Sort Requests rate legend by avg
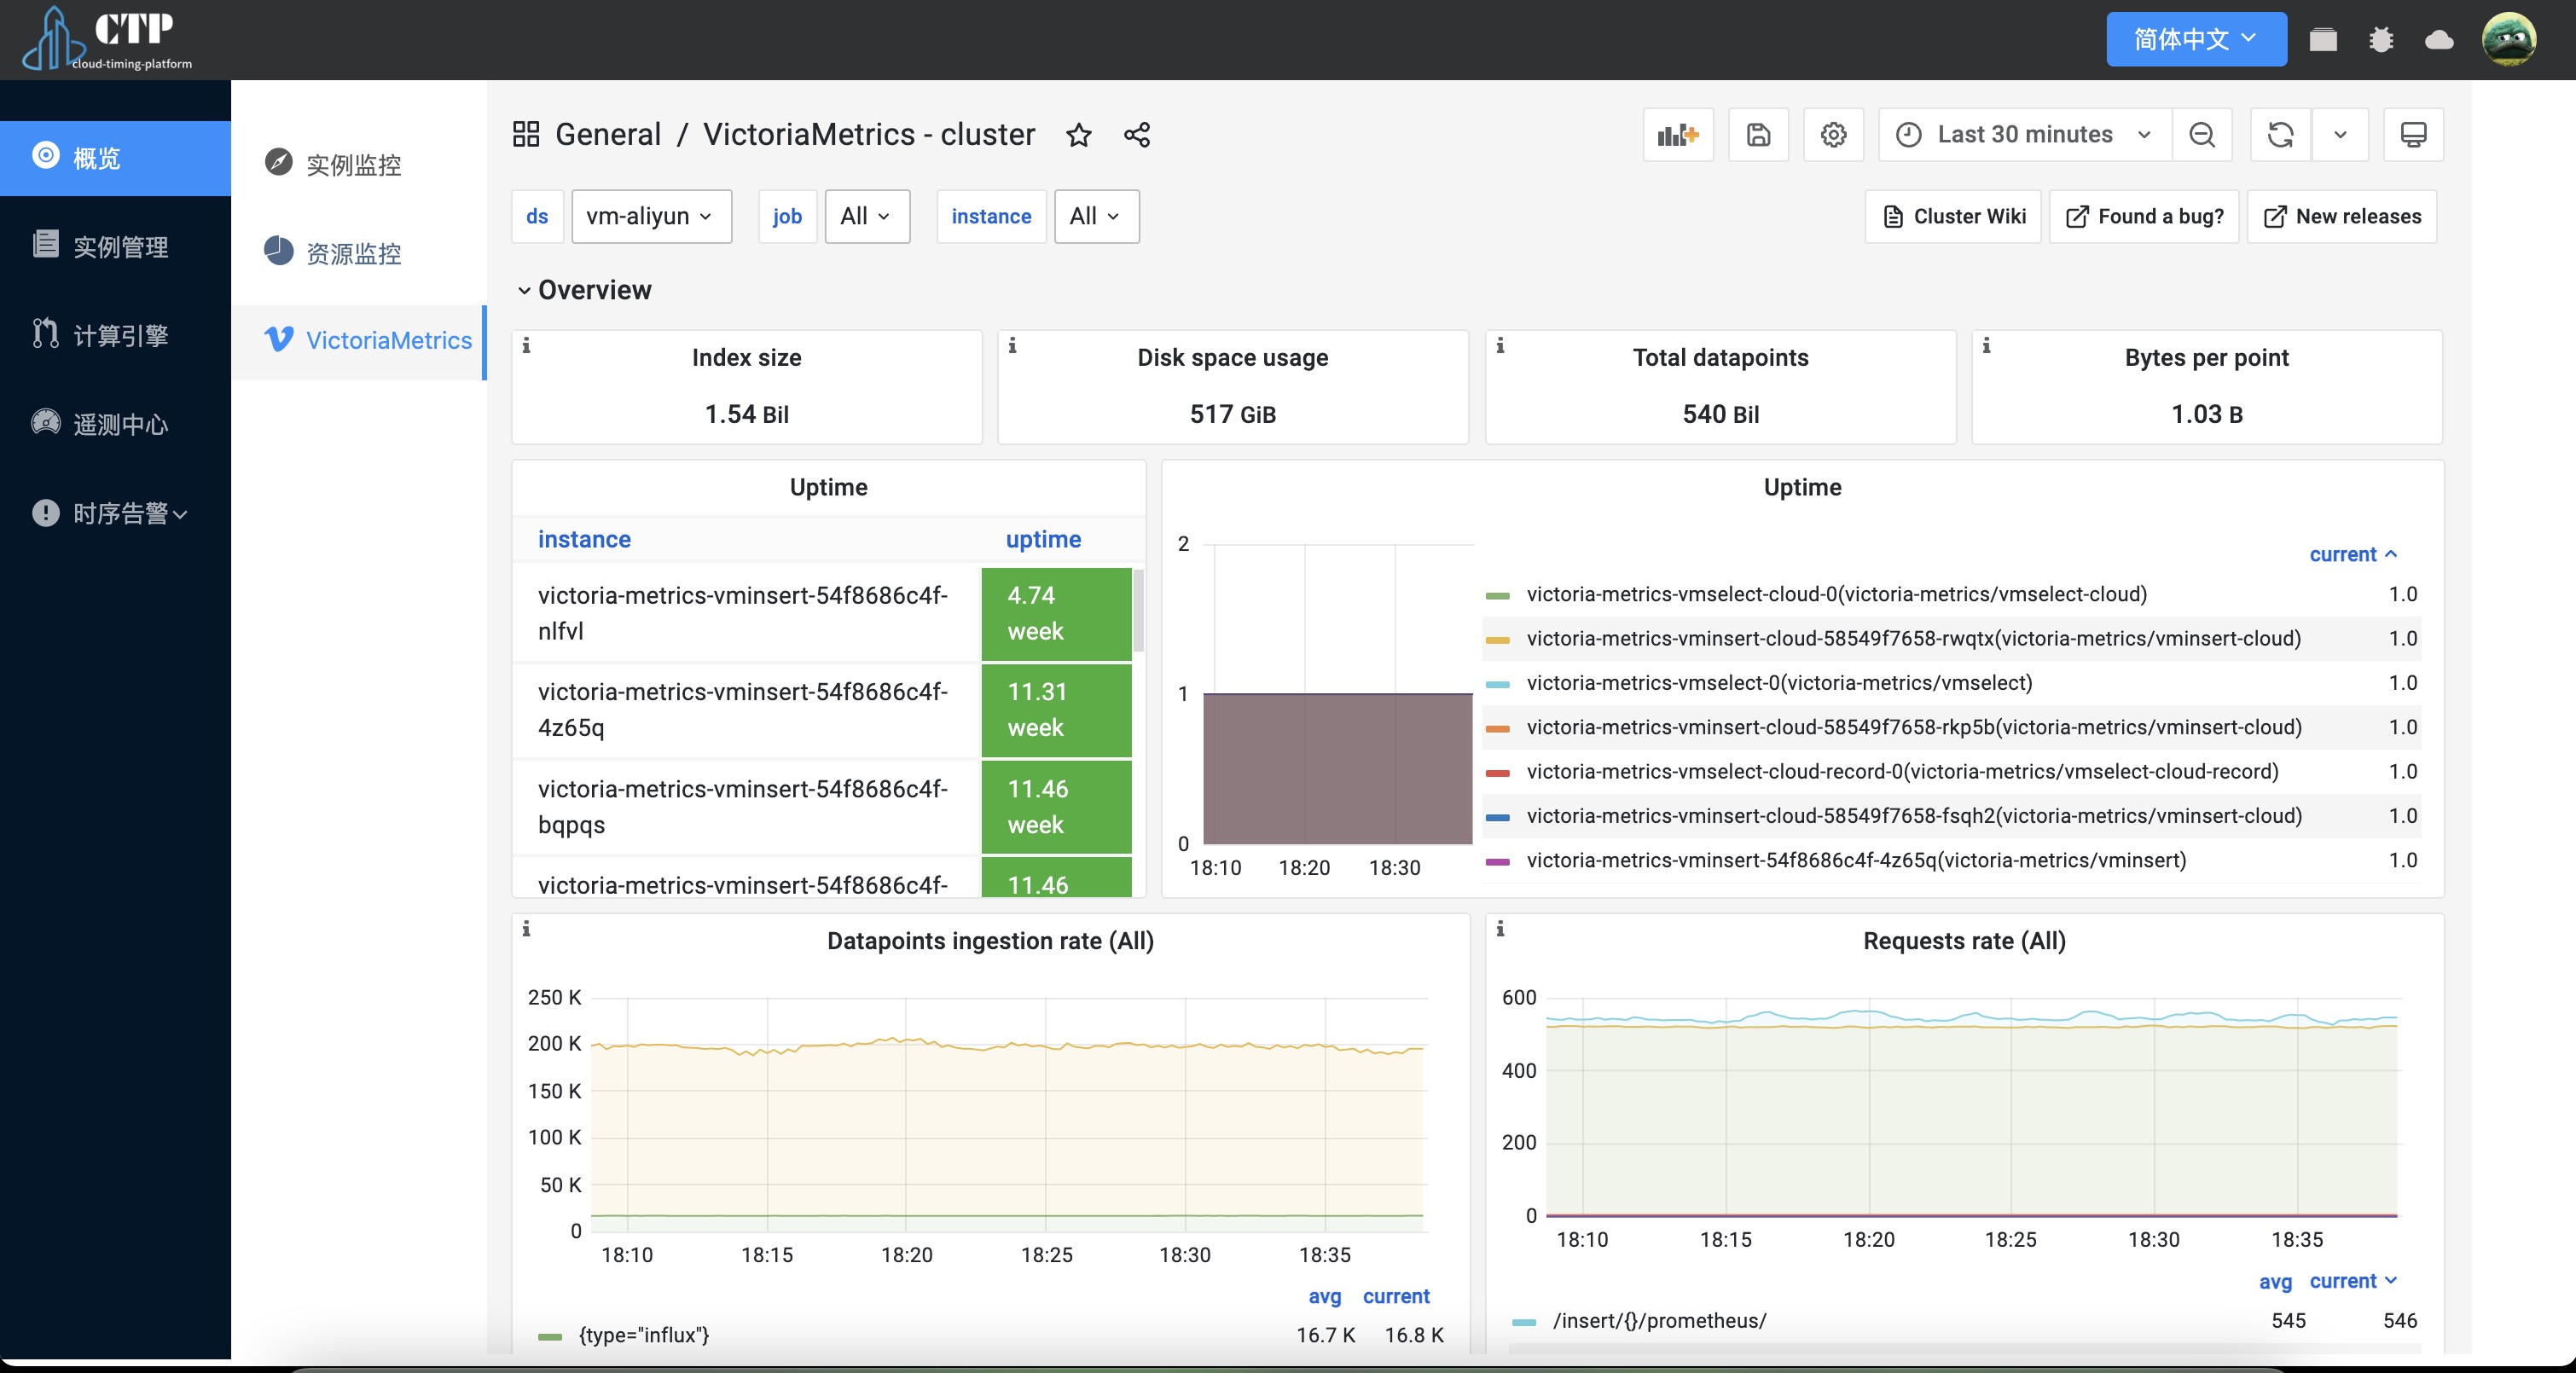Viewport: 2576px width, 1373px height. click(x=2275, y=1281)
